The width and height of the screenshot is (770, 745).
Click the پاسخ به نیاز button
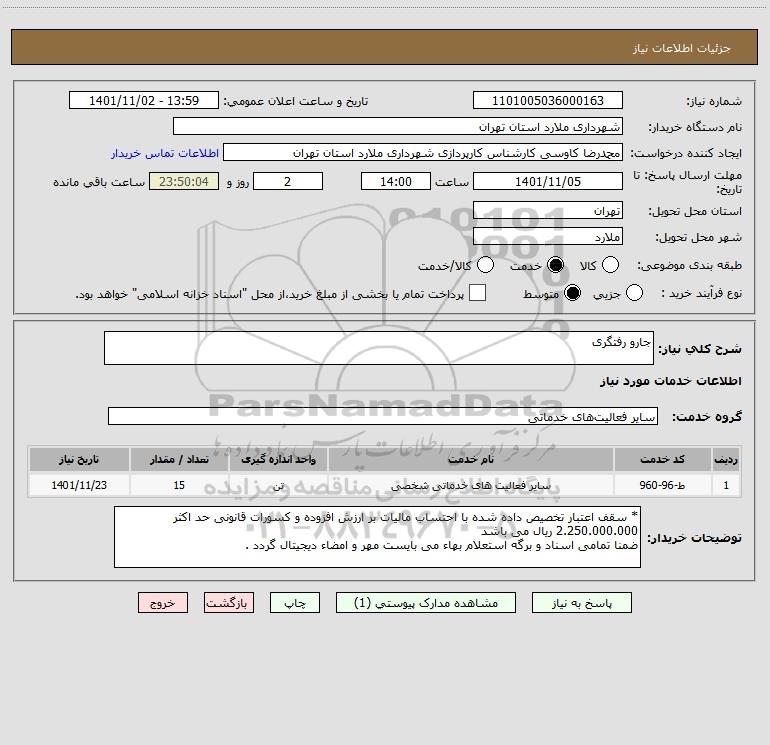tap(581, 603)
